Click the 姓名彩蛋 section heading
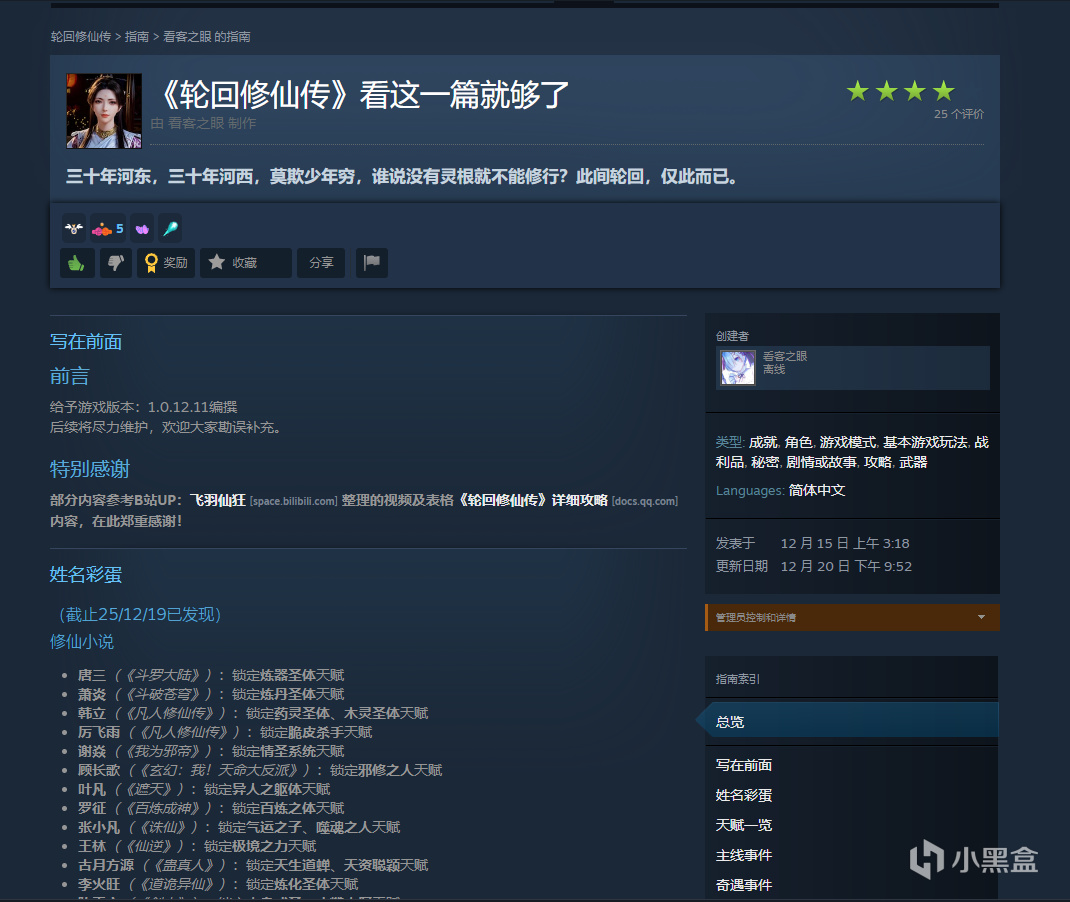The image size is (1070, 902). [86, 574]
